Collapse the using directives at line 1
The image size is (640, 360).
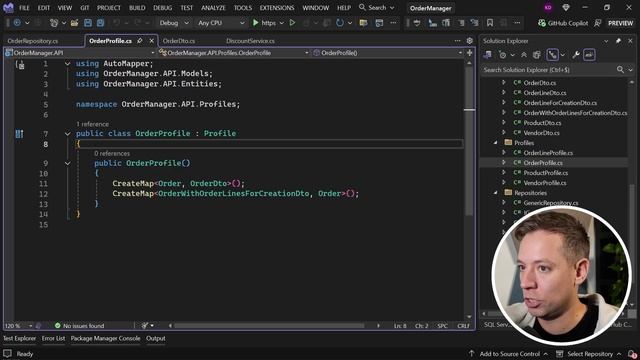coord(68,64)
